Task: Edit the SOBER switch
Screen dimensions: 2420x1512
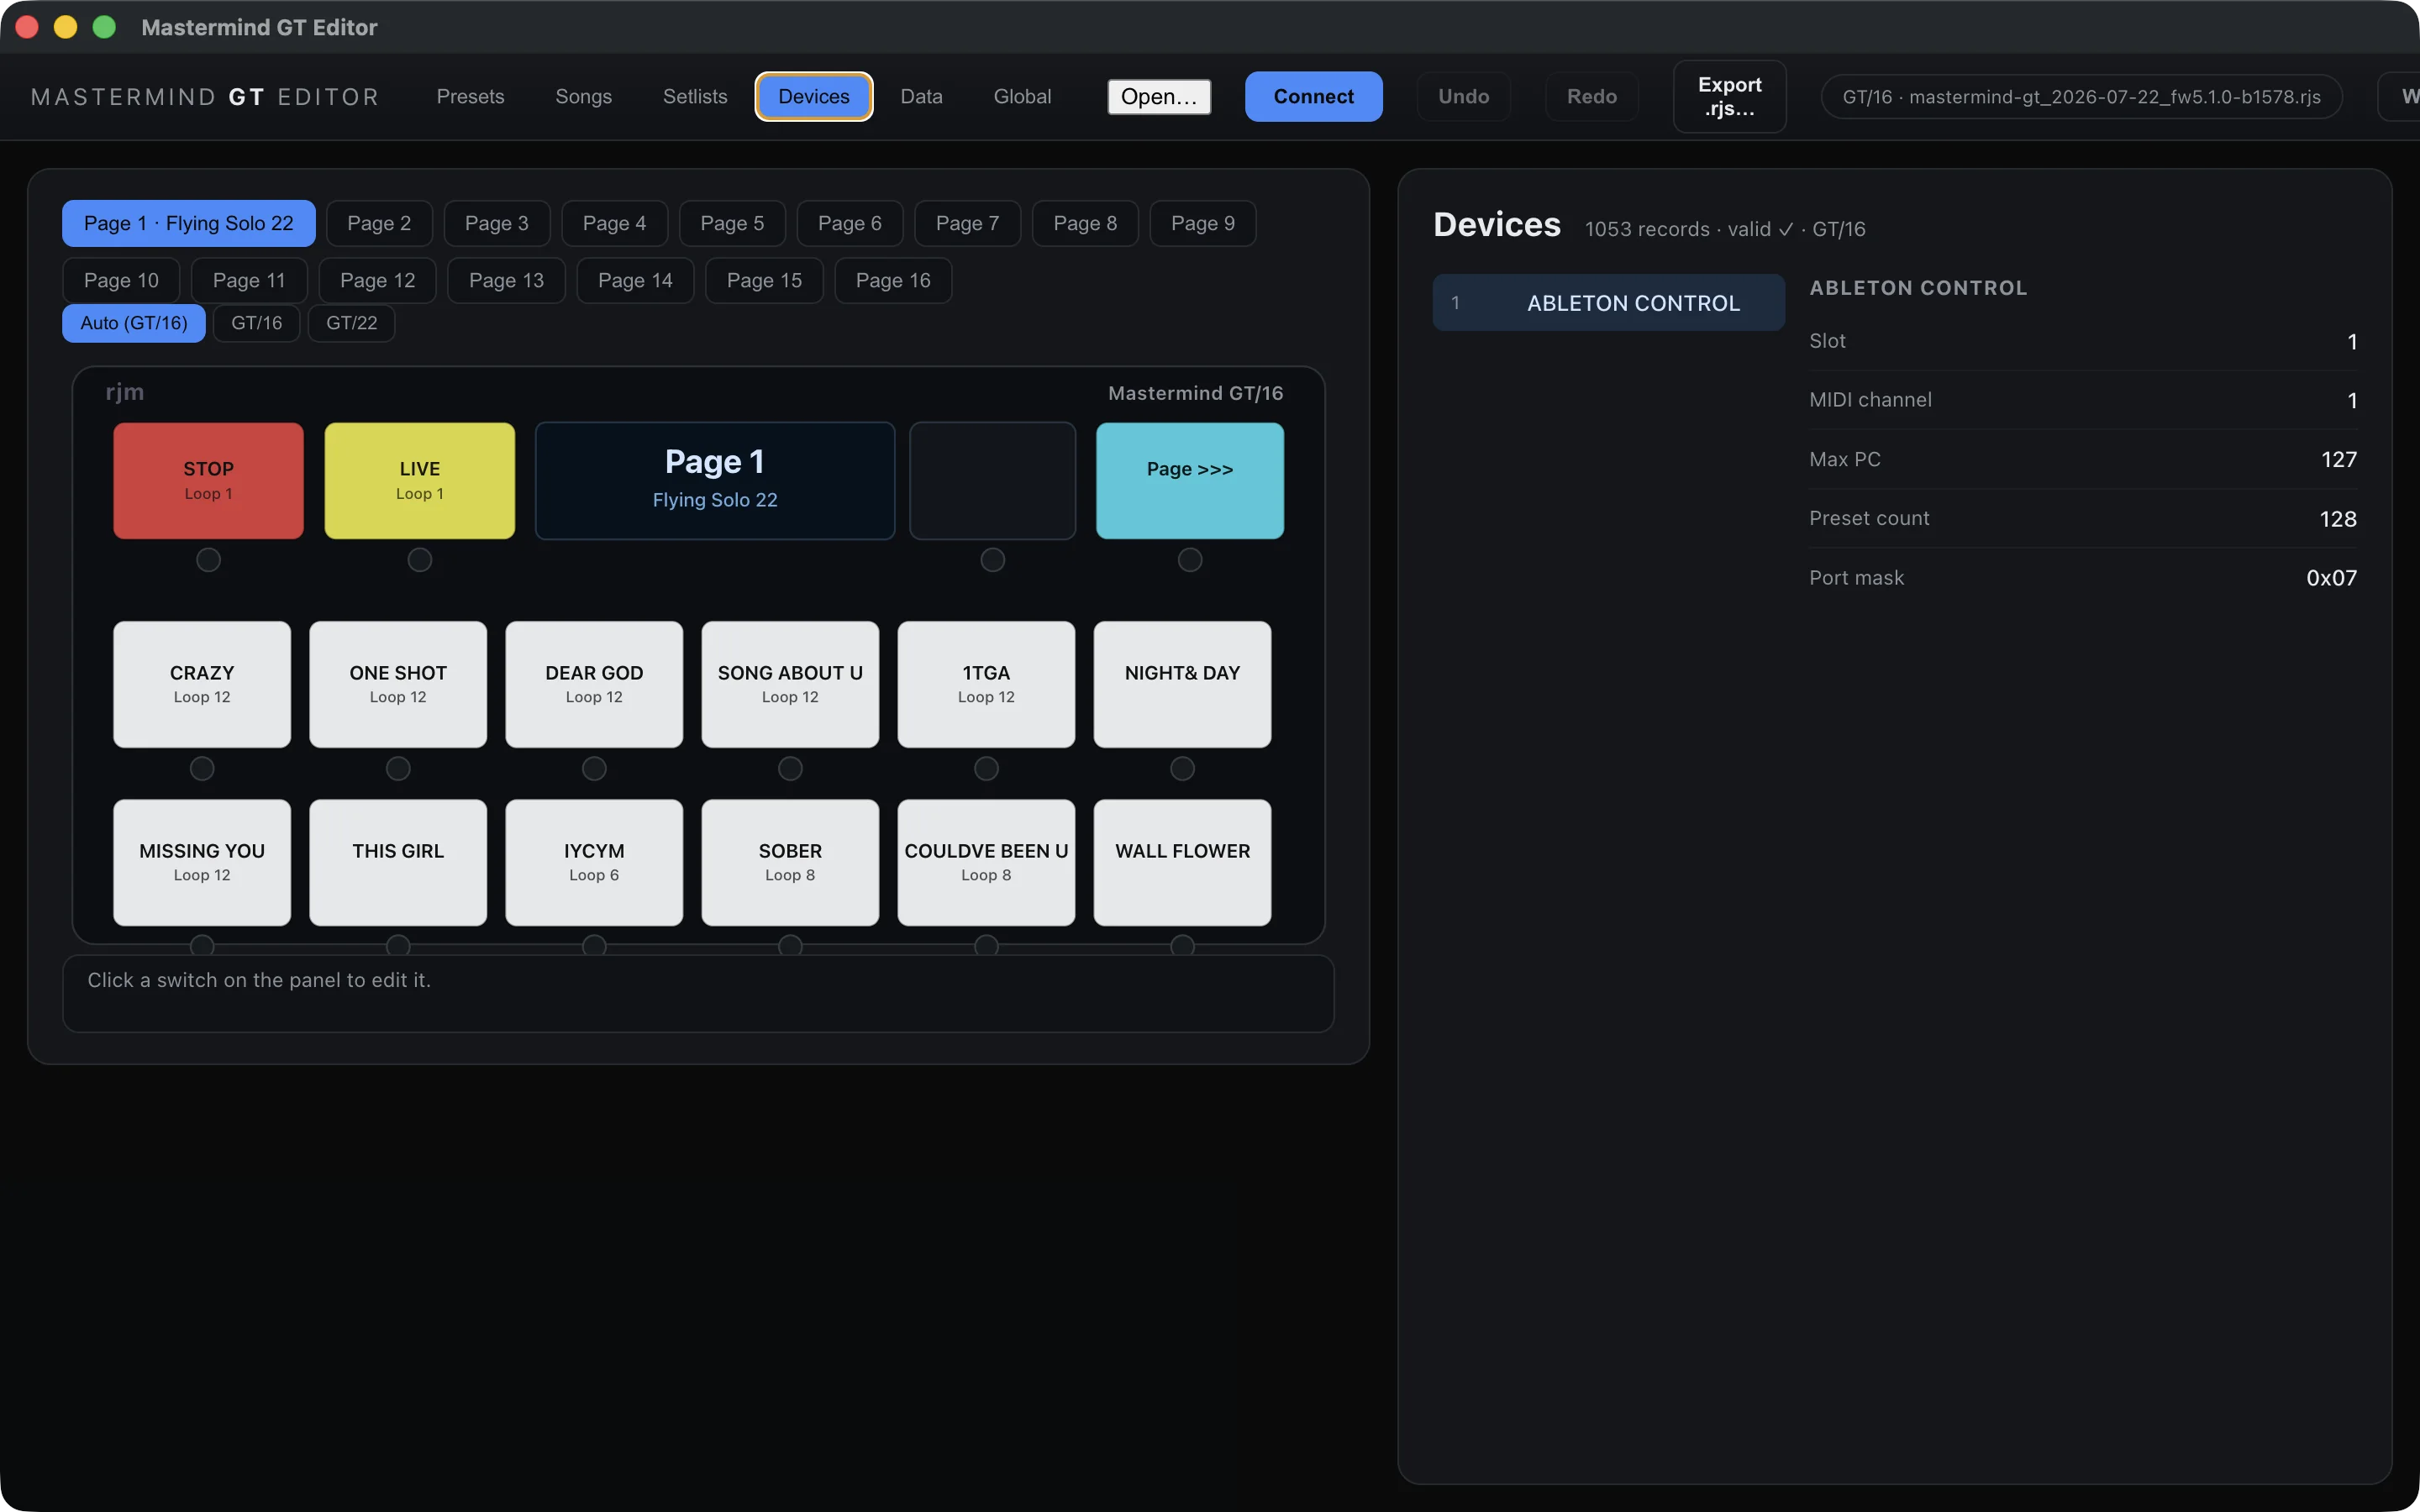Action: tap(790, 862)
